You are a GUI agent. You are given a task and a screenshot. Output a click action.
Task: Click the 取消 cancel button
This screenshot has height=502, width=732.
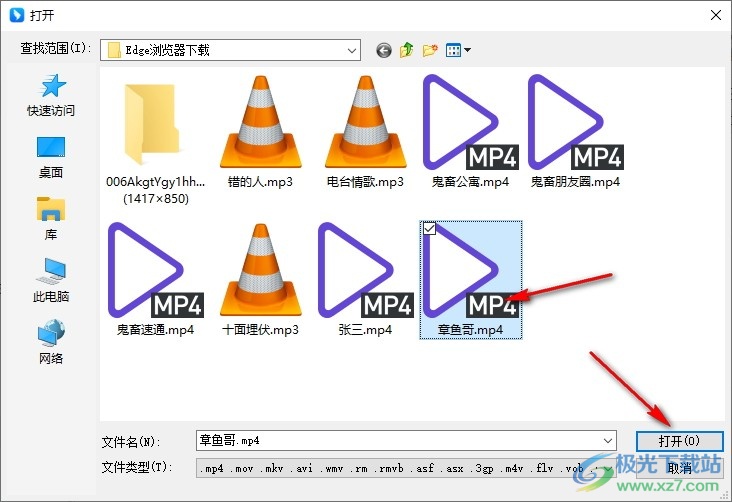click(679, 468)
